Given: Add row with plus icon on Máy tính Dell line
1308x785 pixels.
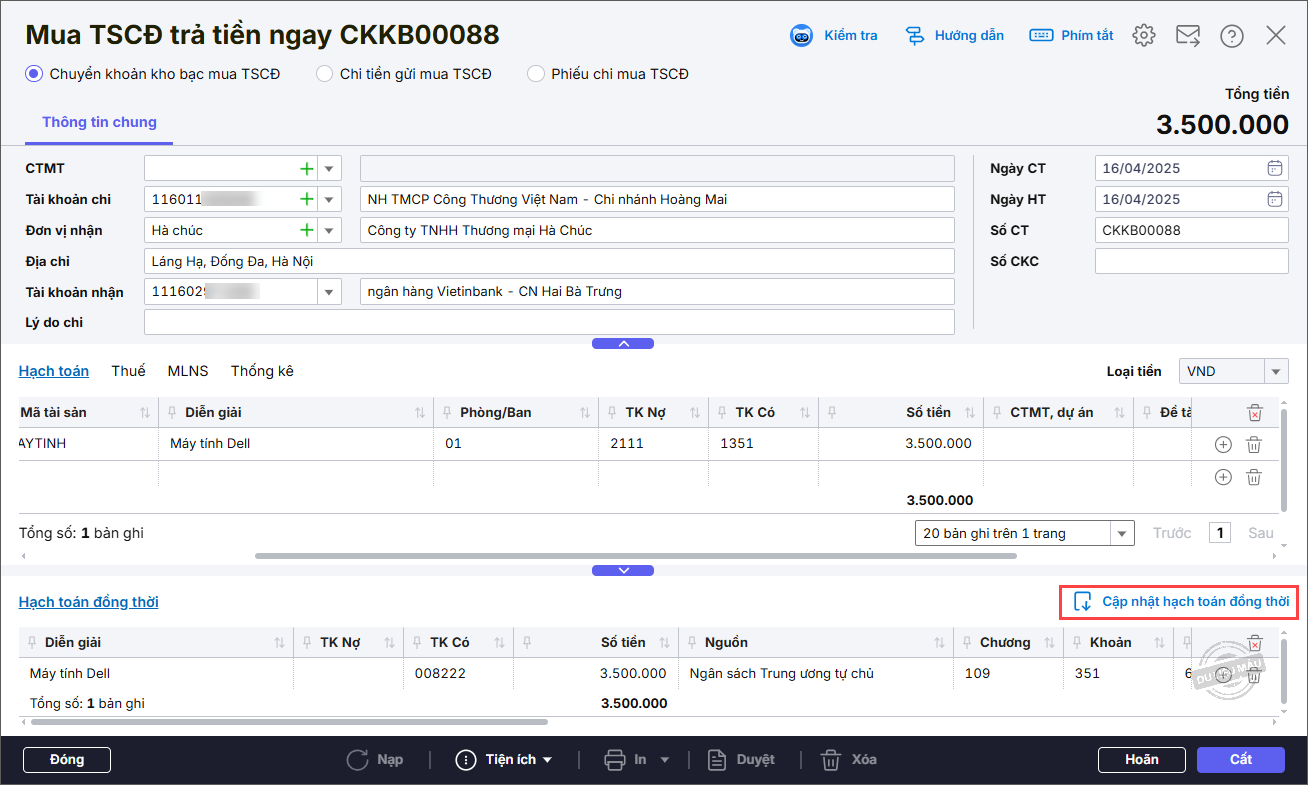Looking at the screenshot, I should (x=1222, y=445).
